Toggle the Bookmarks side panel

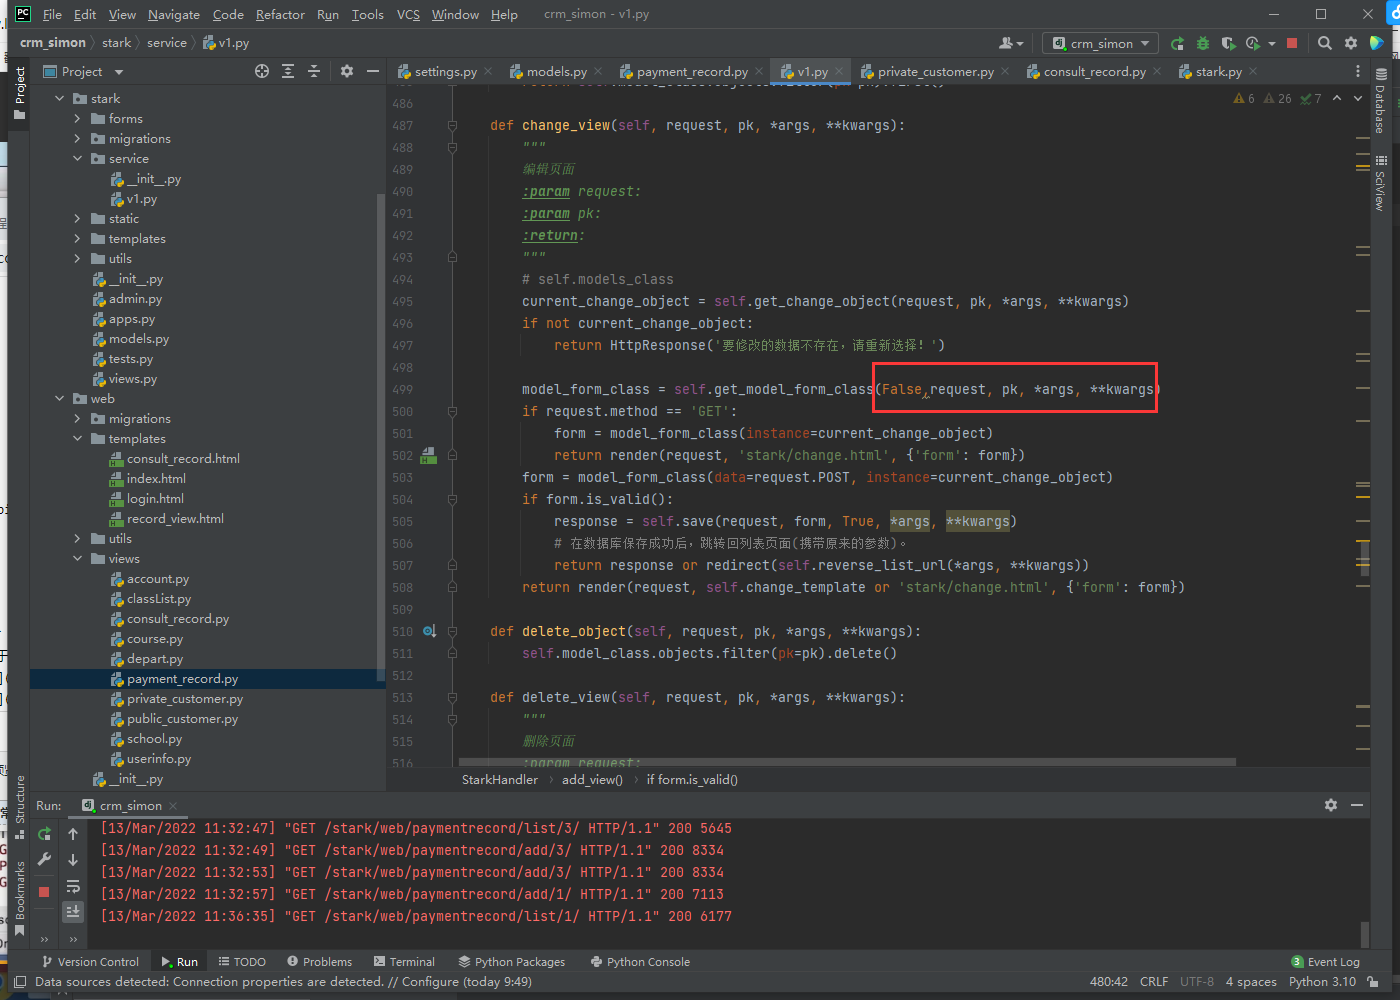pos(19,898)
